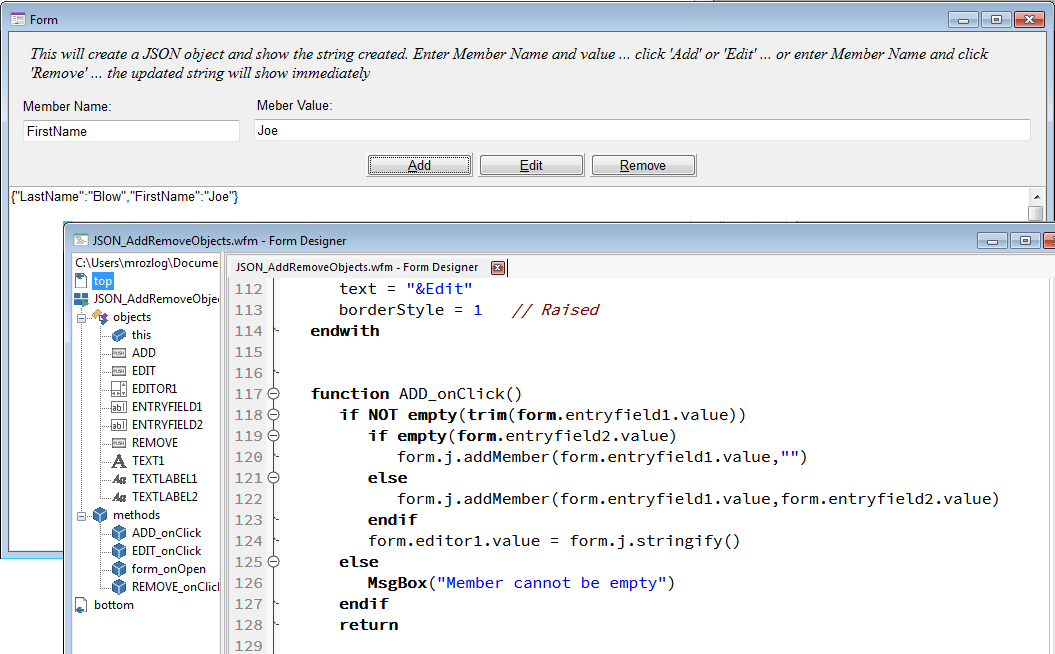The image size is (1055, 654).
Task: Close the JSON_AddRemoveObjects.wfm editor tab
Action: pyautogui.click(x=498, y=268)
